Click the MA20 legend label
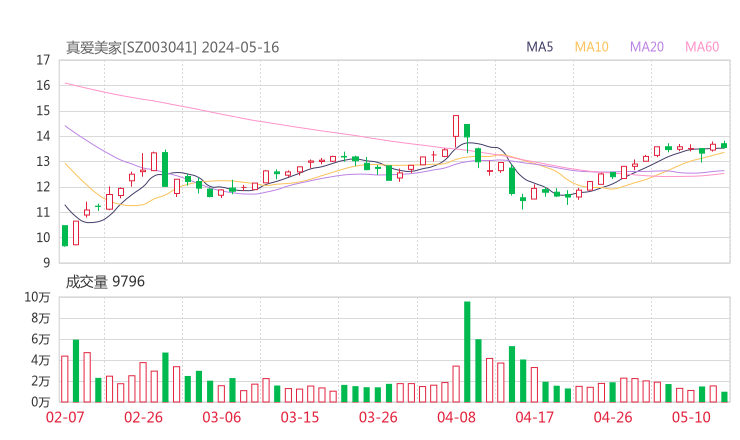 pyautogui.click(x=647, y=47)
